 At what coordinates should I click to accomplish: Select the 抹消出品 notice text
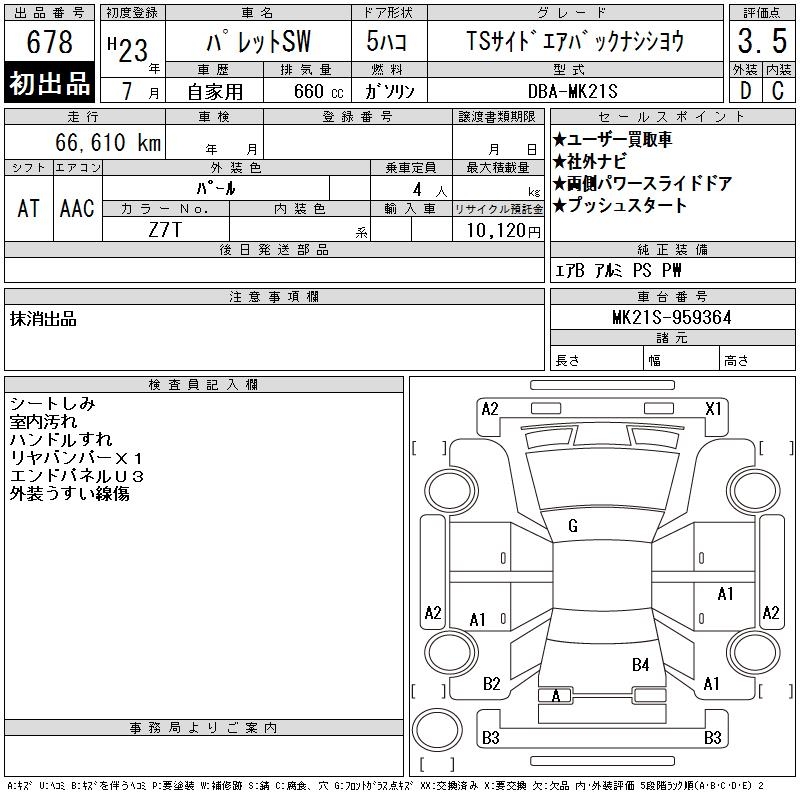[x=43, y=319]
